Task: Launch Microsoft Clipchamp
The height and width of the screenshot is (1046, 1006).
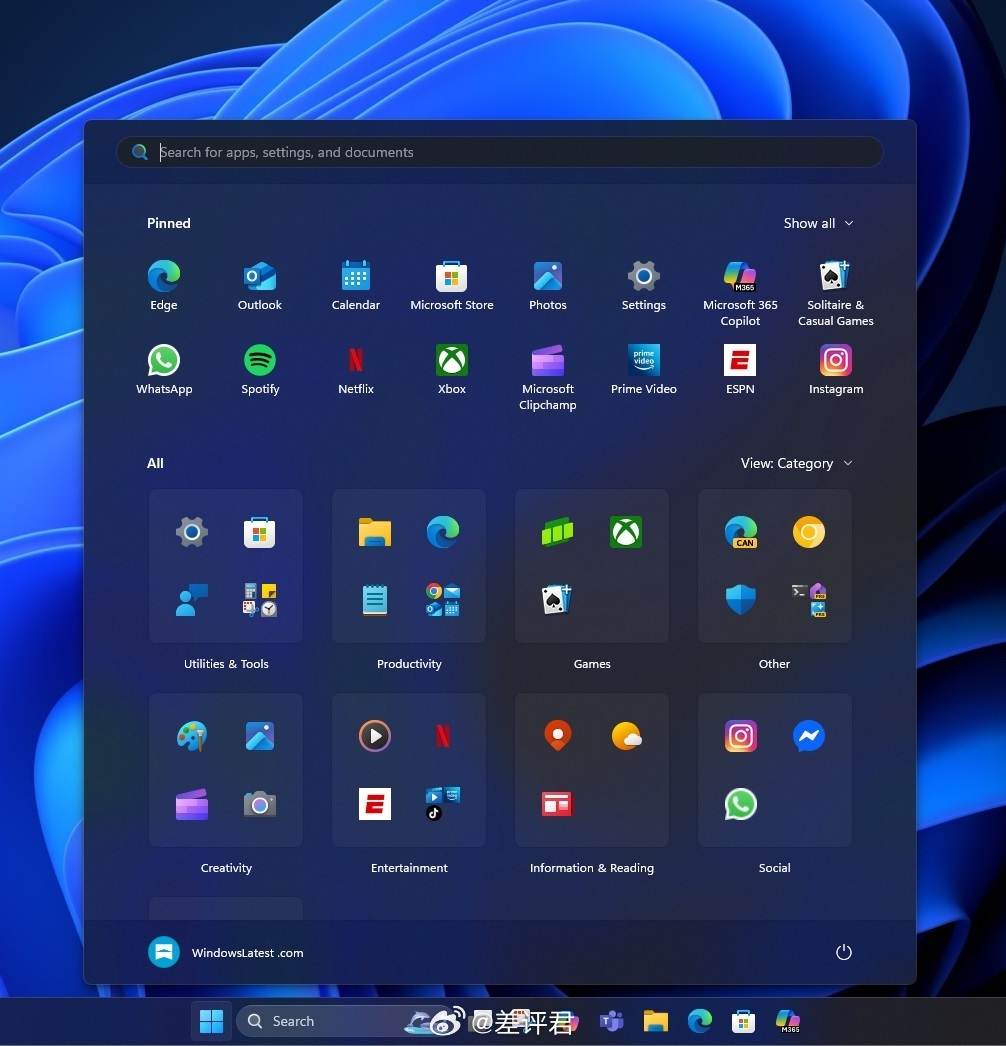Action: [x=548, y=378]
